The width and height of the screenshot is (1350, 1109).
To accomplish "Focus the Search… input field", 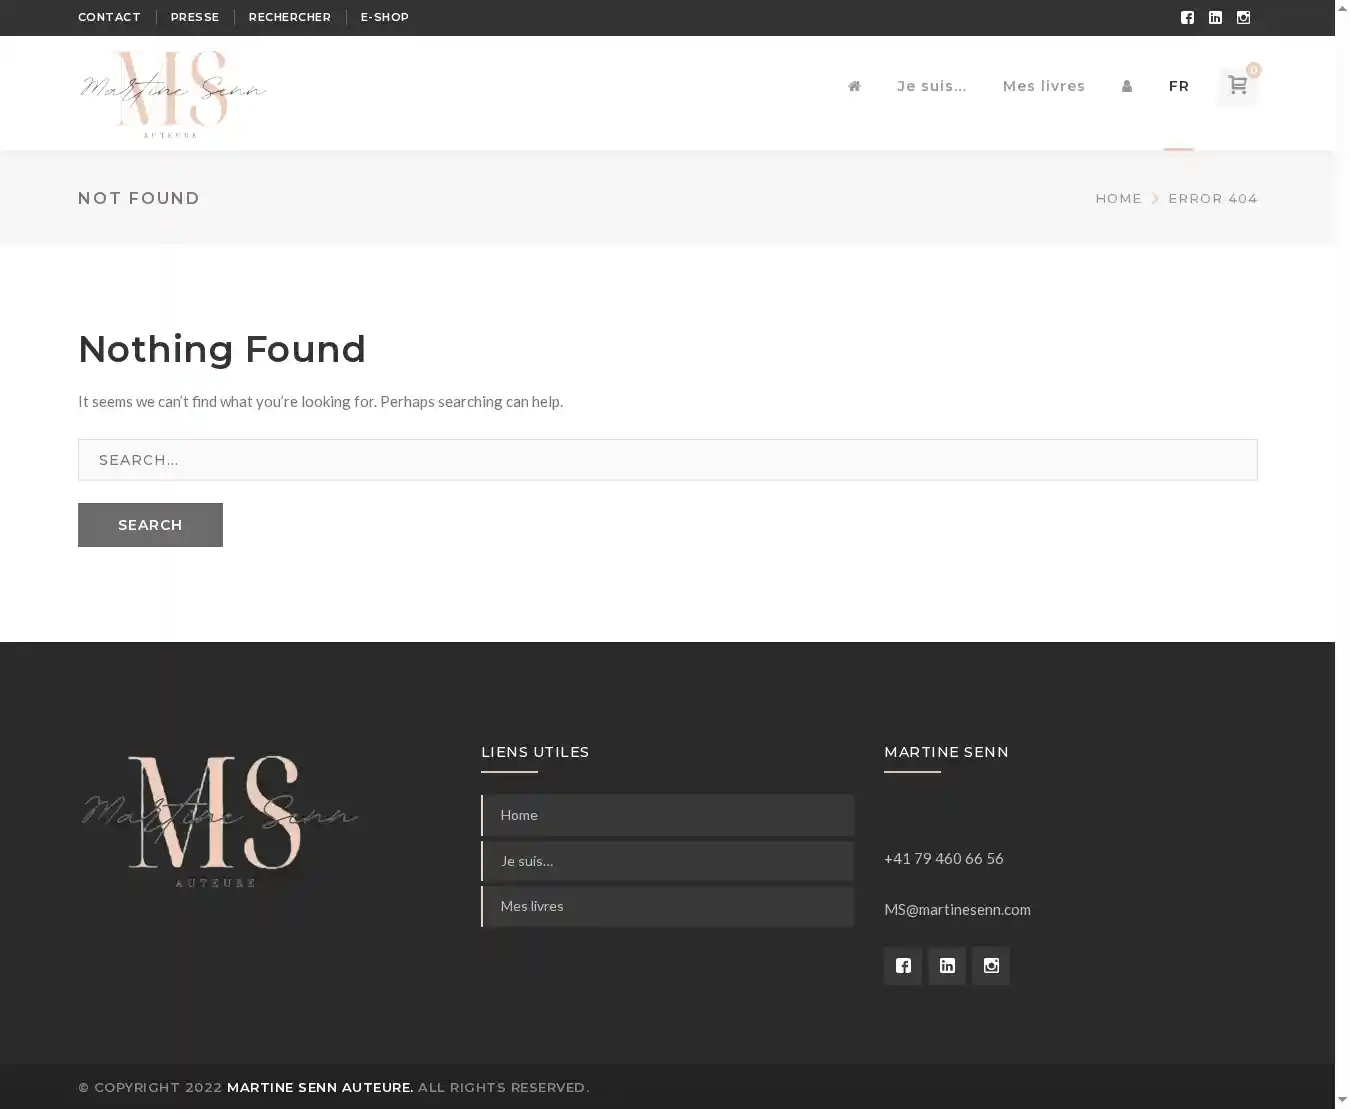I will 667,460.
